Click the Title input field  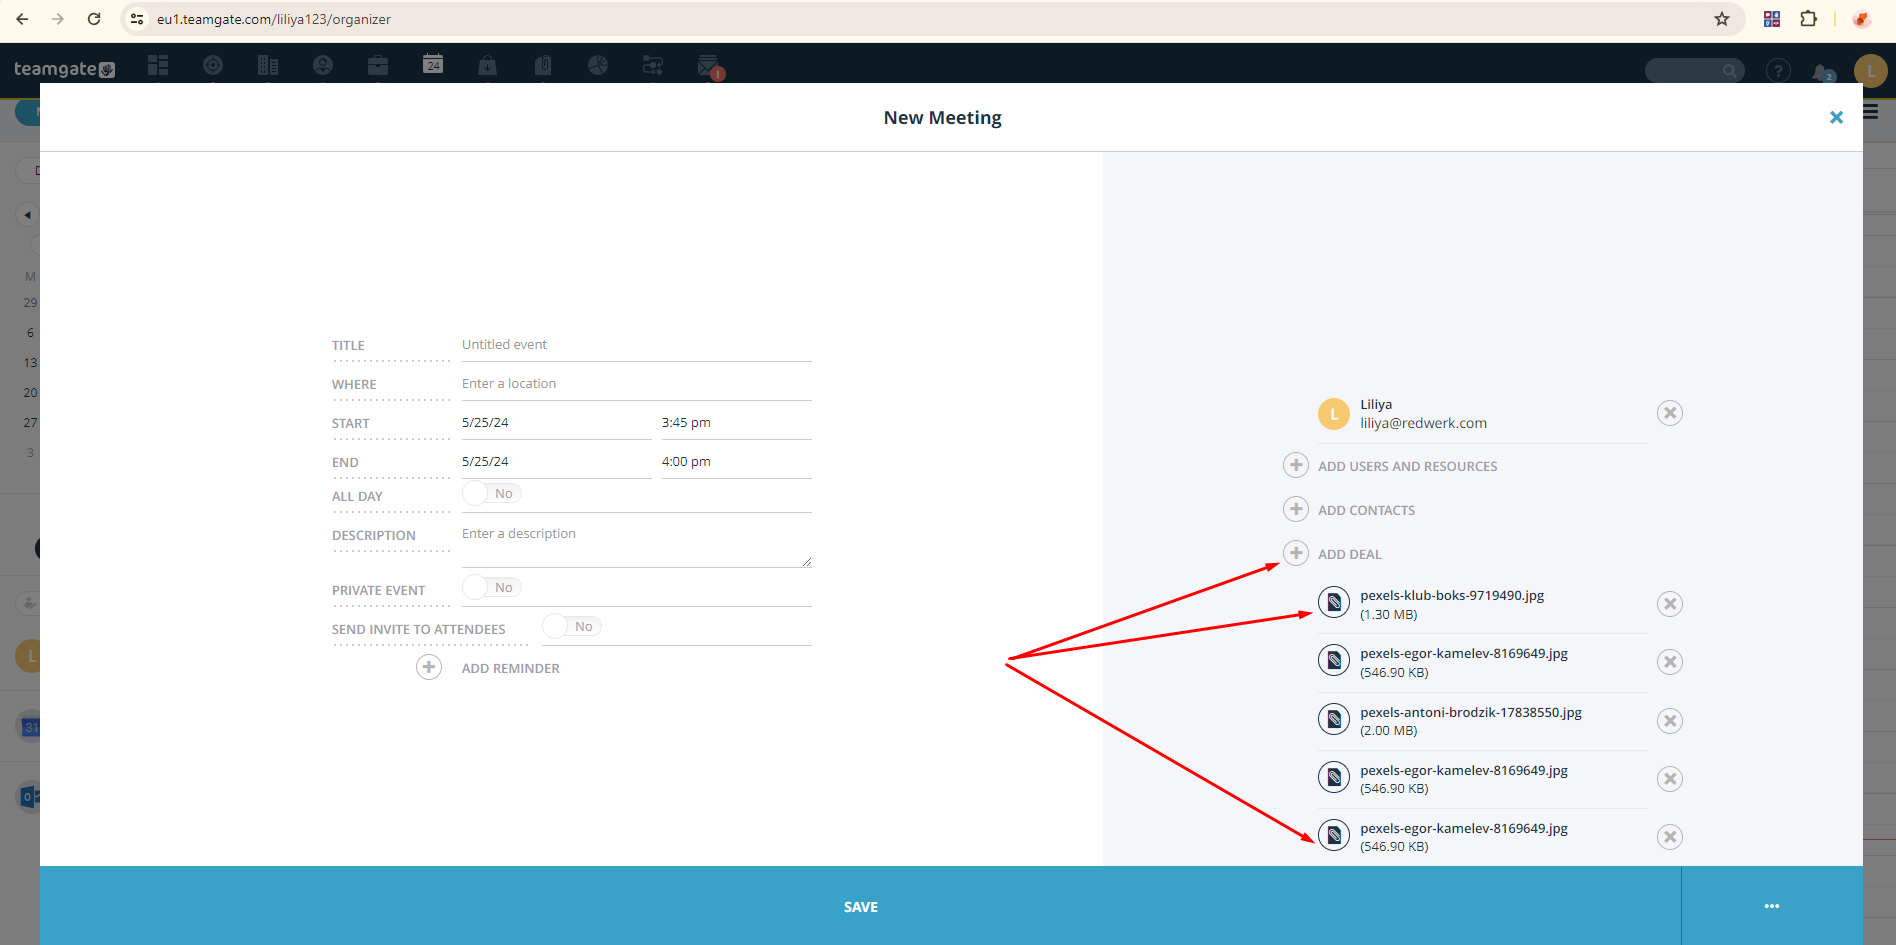[x=636, y=345]
